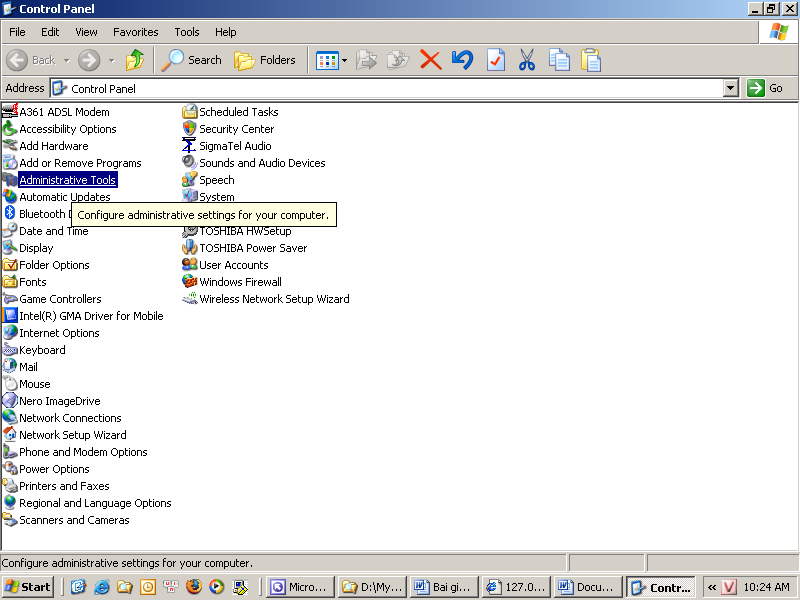Open the Forward history dropdown arrow

[x=111, y=61]
